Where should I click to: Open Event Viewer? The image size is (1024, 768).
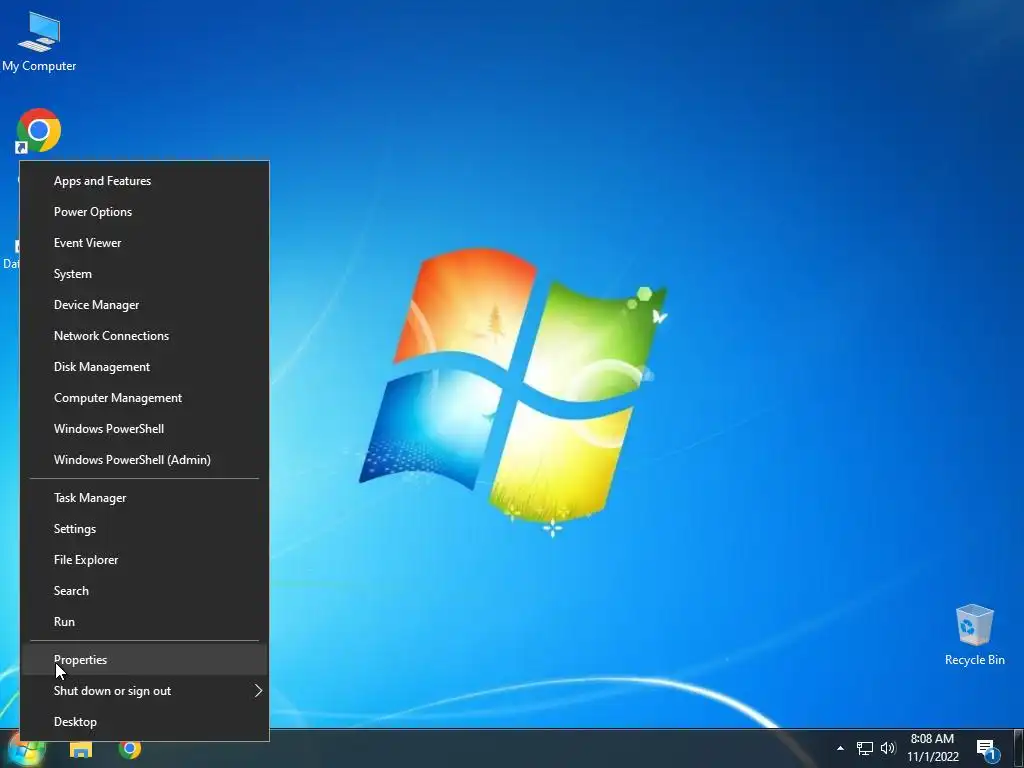tap(144, 243)
